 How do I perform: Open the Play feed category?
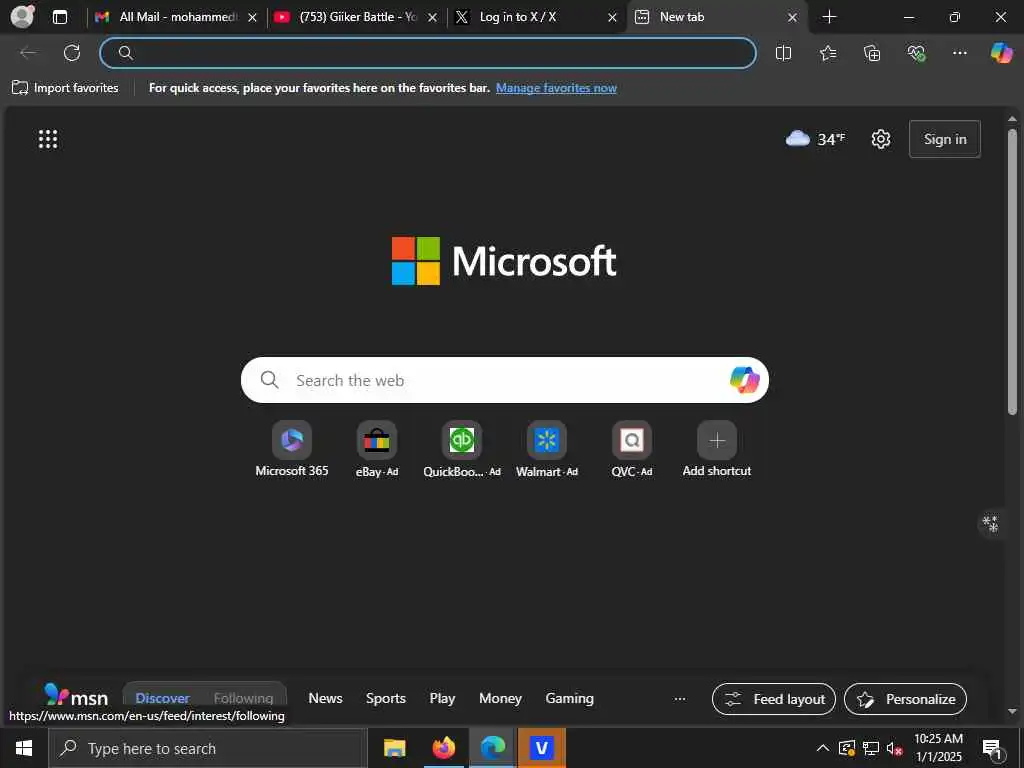click(442, 698)
